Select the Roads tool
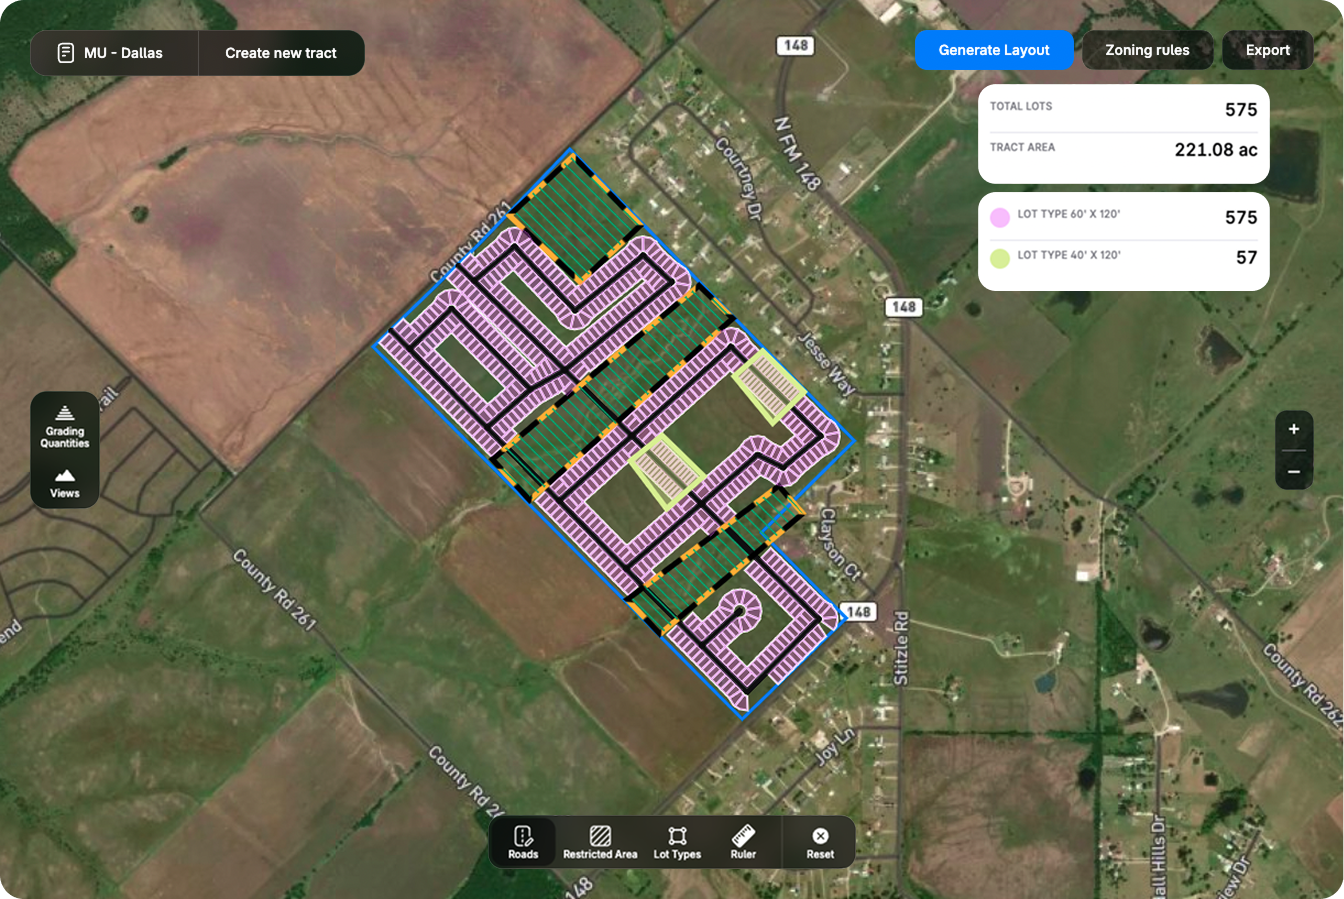 click(x=522, y=842)
